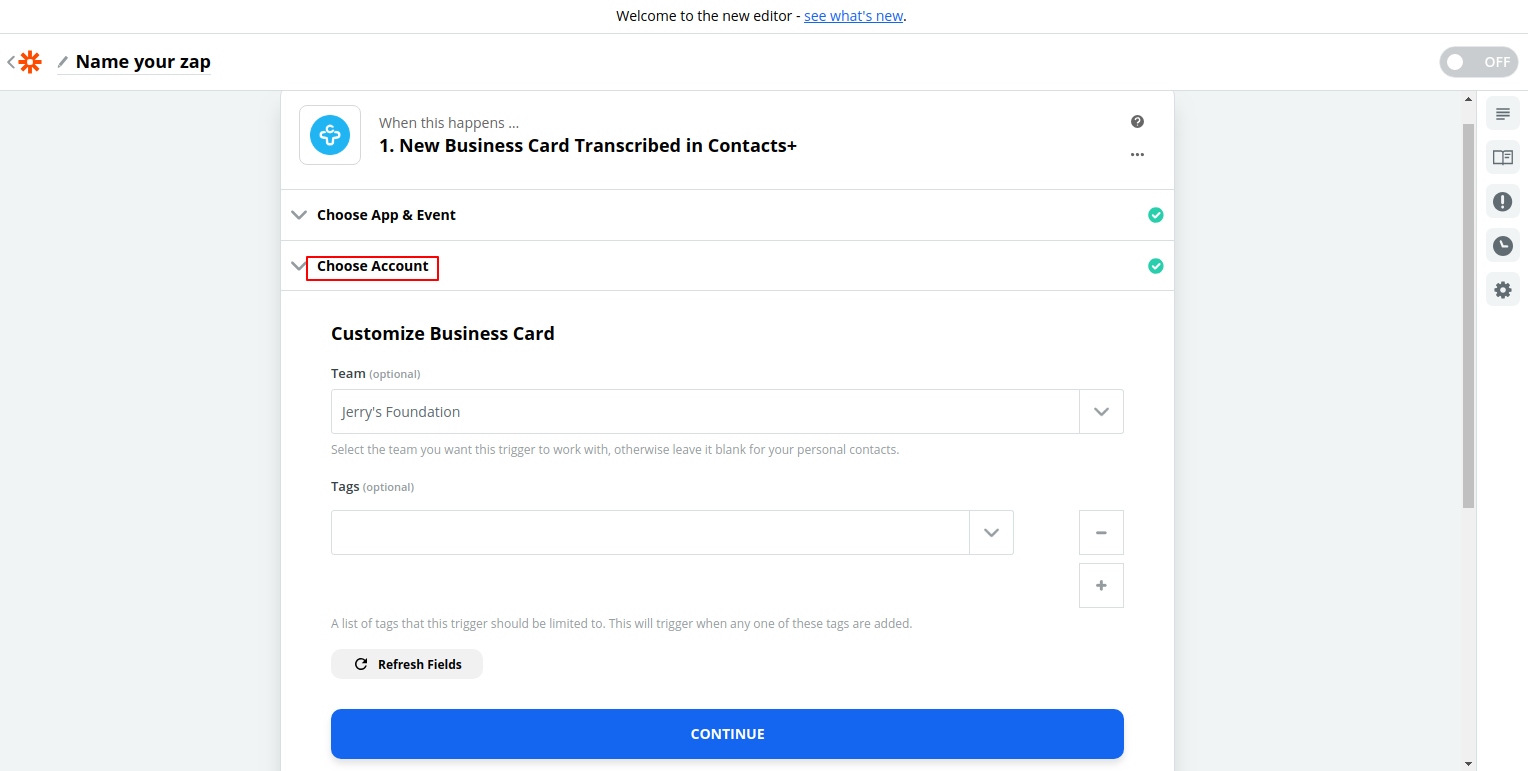Click the Contacts+ app icon
The image size is (1528, 771).
coord(330,135)
